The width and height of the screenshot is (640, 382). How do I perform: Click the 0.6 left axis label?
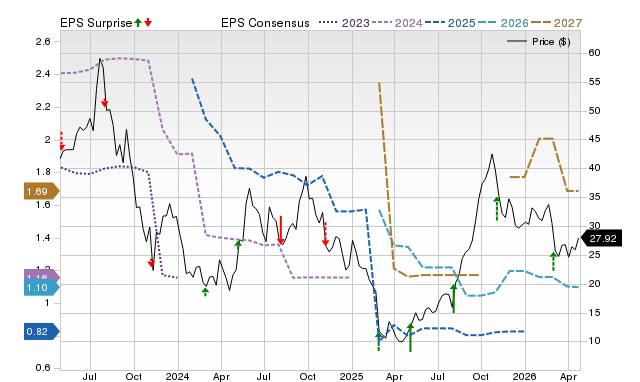click(42, 368)
